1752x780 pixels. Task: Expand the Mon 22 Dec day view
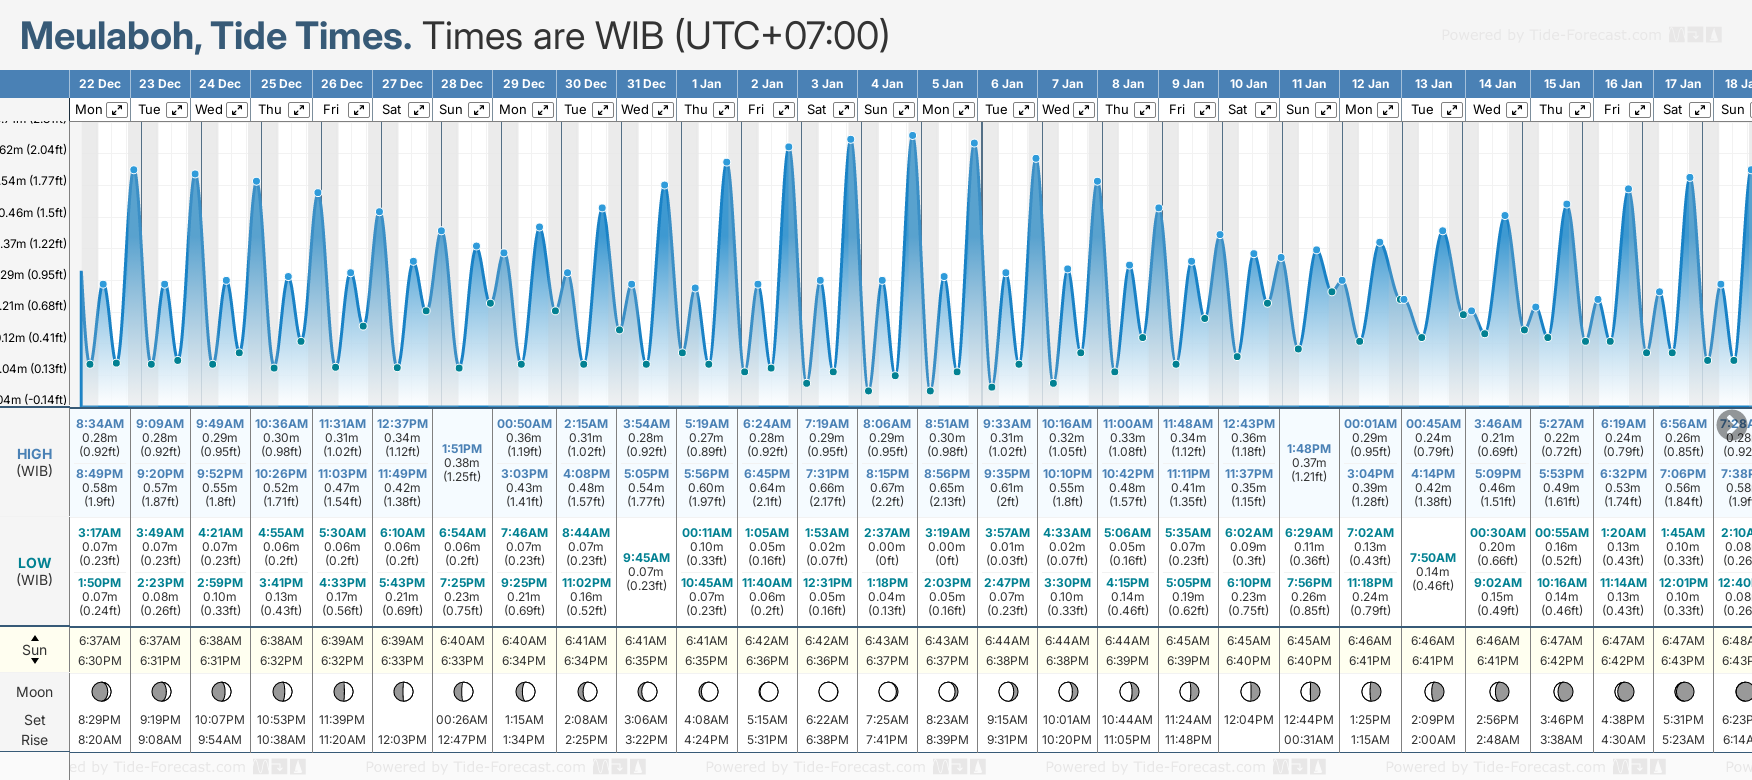(117, 110)
